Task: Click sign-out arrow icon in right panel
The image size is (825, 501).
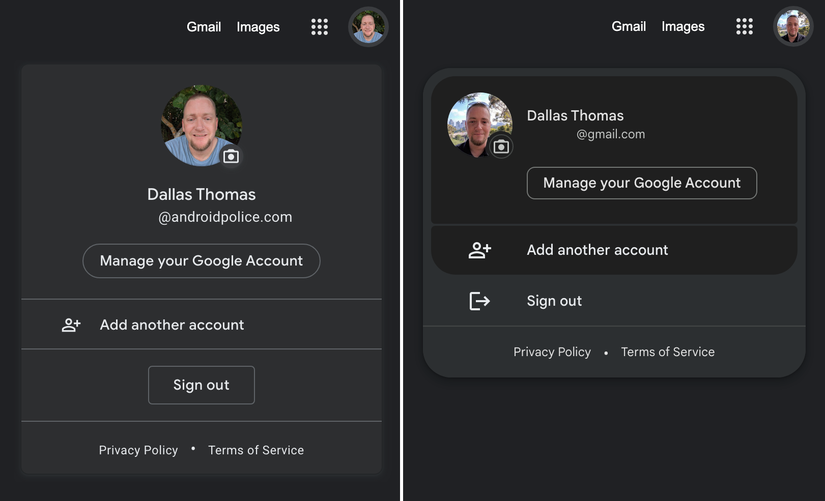Action: point(479,301)
